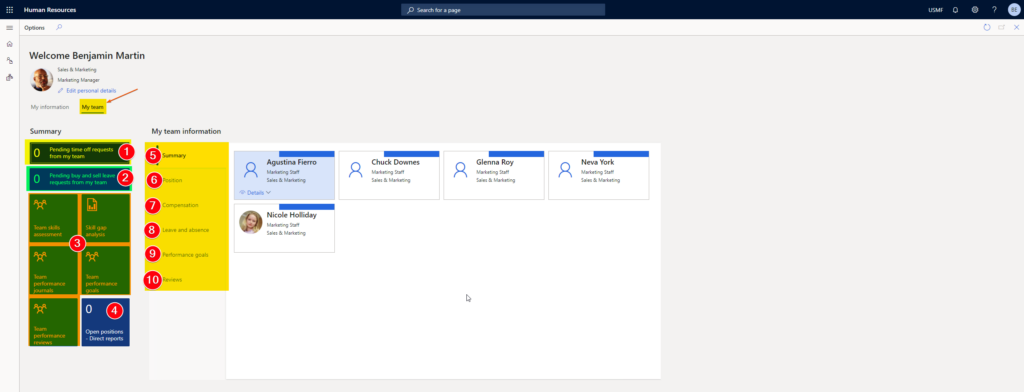Open the BE user account avatar

(1014, 10)
